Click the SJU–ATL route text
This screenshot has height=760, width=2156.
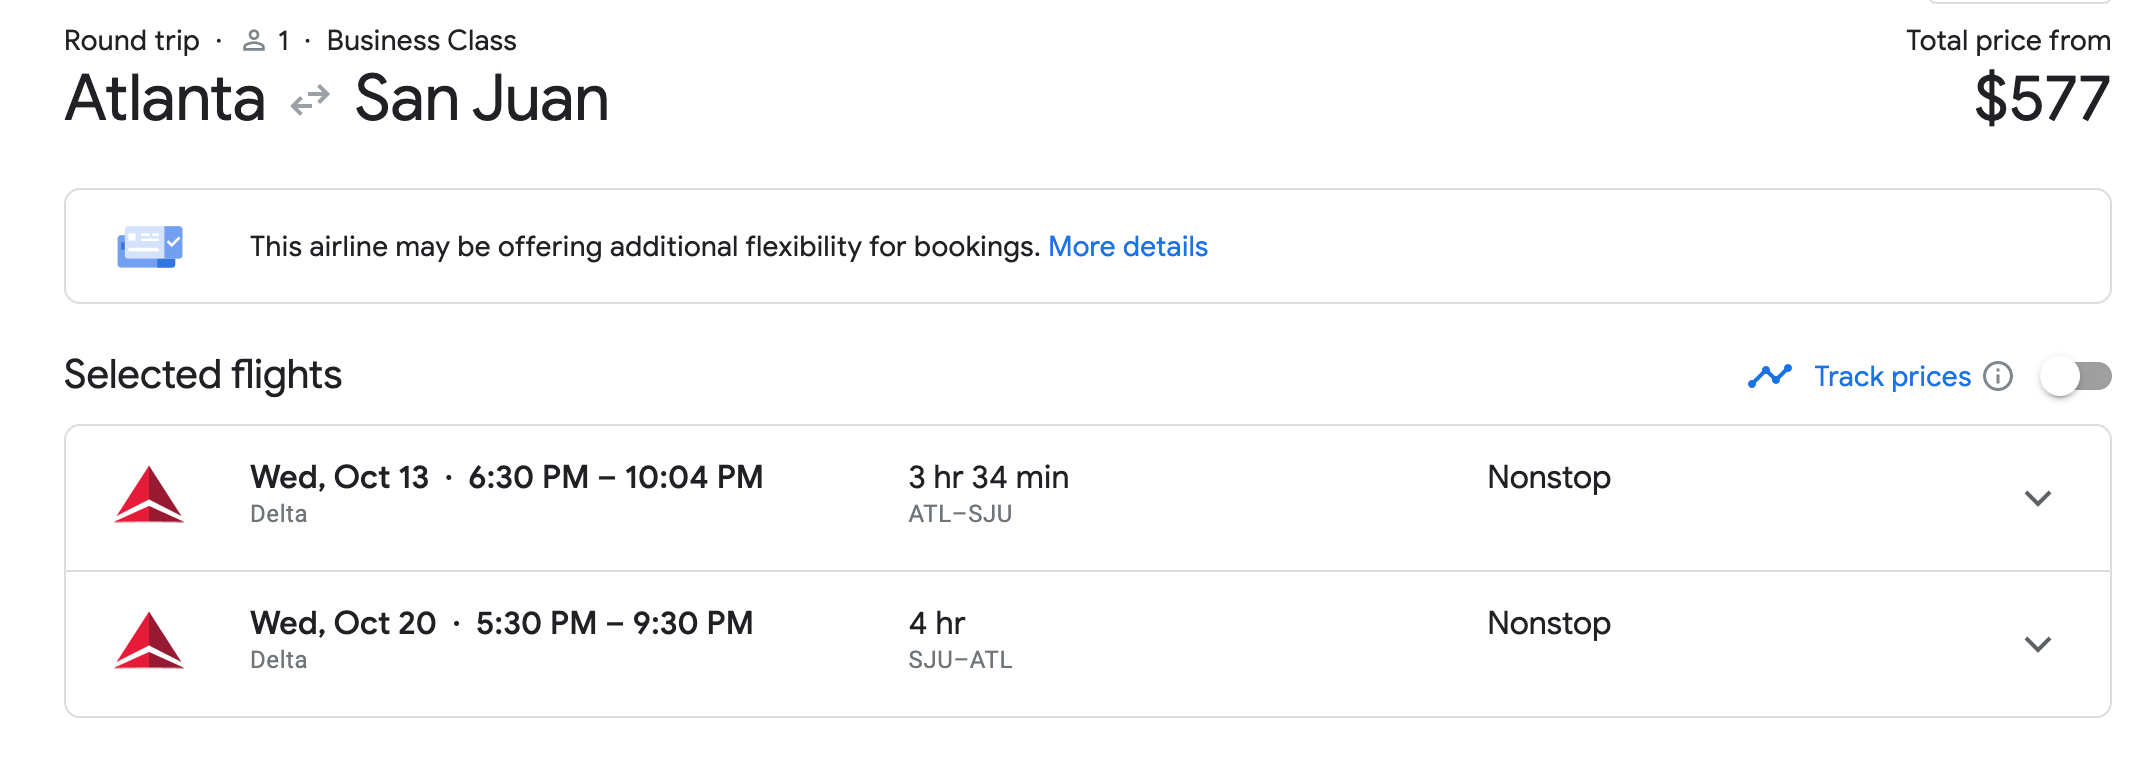click(960, 660)
